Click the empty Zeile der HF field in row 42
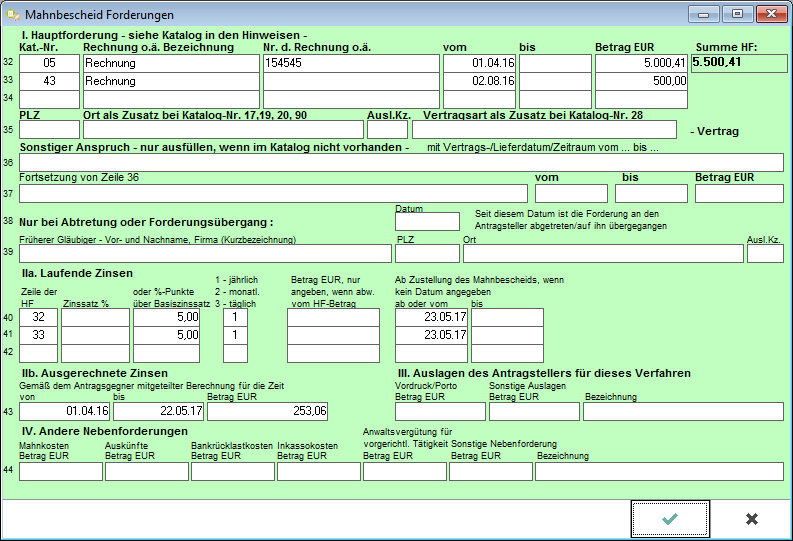 (38, 353)
